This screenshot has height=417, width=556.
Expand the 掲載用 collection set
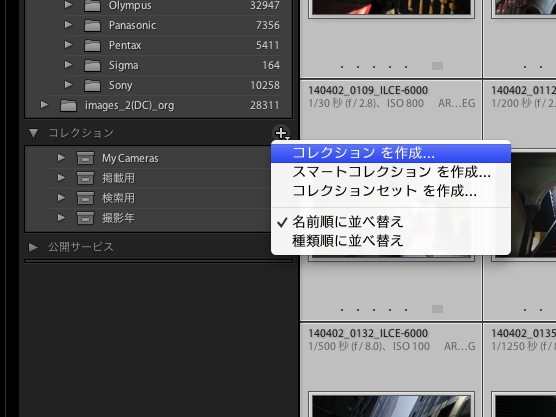click(61, 177)
